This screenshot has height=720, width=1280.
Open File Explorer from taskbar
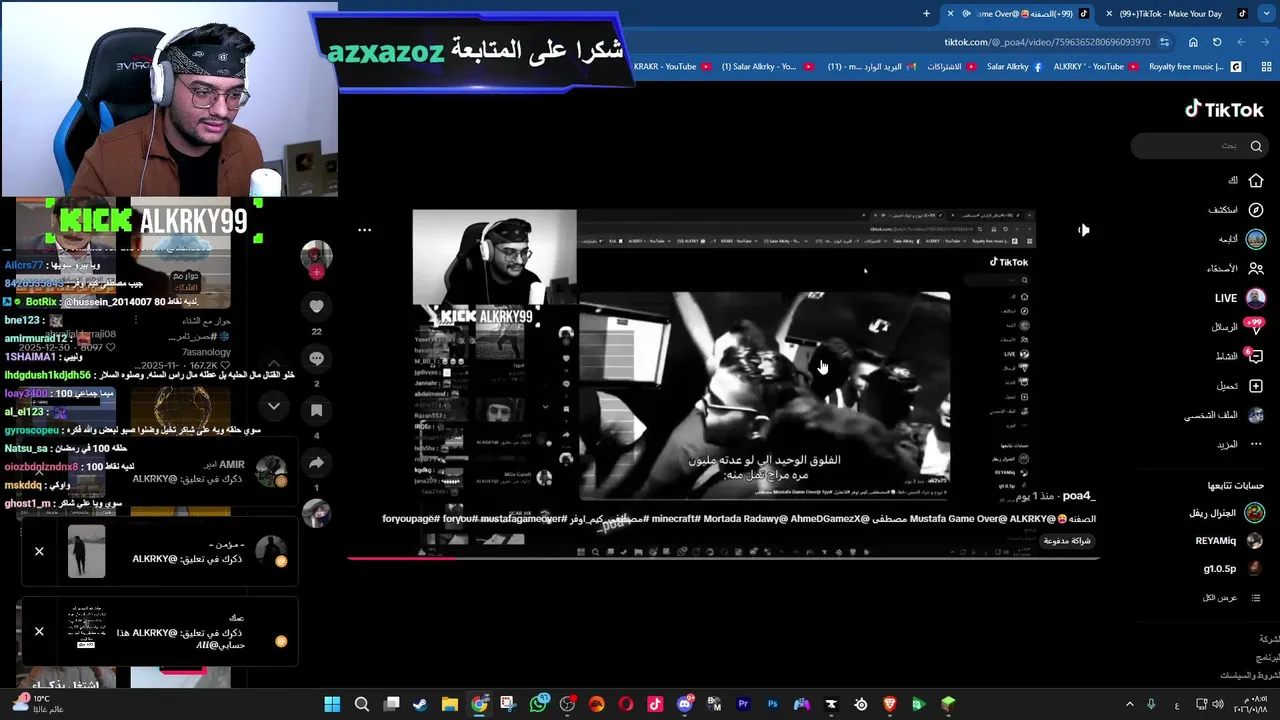click(x=450, y=704)
